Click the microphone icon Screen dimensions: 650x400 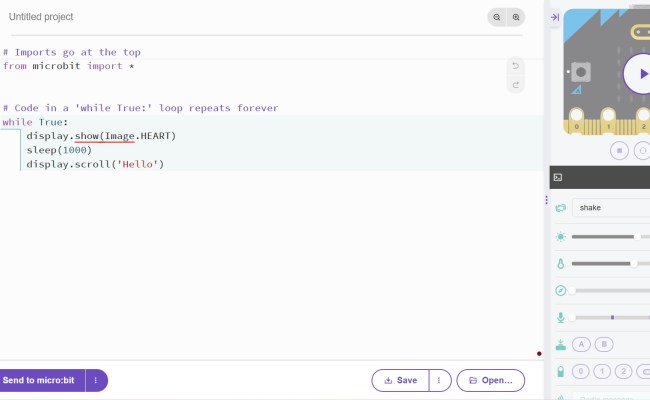pyautogui.click(x=560, y=318)
